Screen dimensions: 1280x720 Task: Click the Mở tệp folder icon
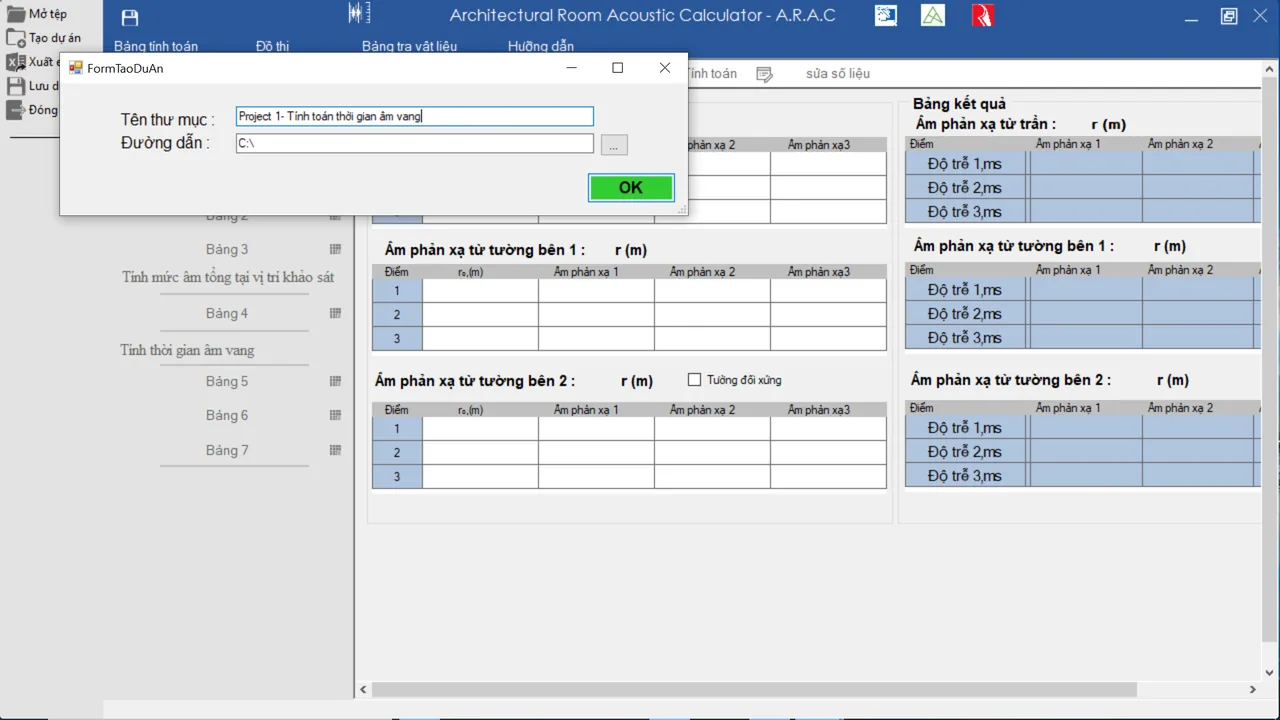tap(16, 14)
